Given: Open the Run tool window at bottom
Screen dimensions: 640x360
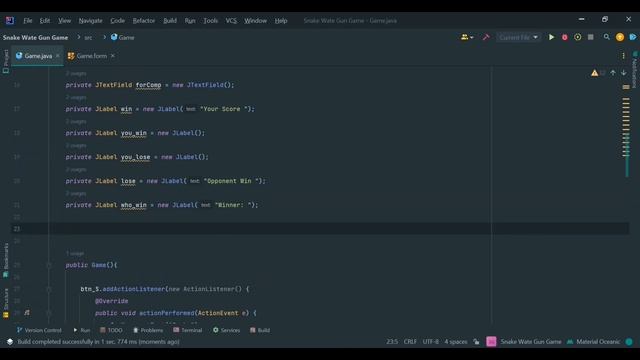Looking at the screenshot, I should (82, 330).
